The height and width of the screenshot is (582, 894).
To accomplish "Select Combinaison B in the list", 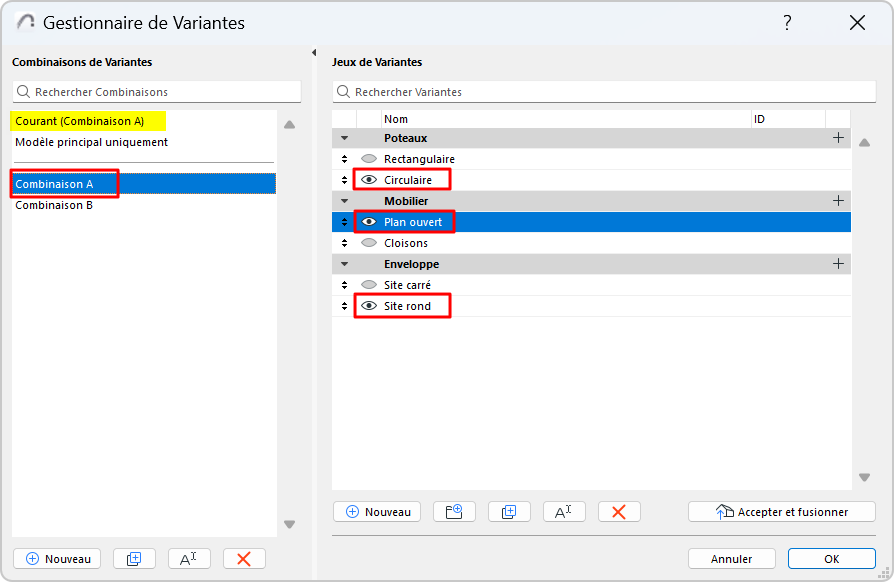I will coord(54,206).
